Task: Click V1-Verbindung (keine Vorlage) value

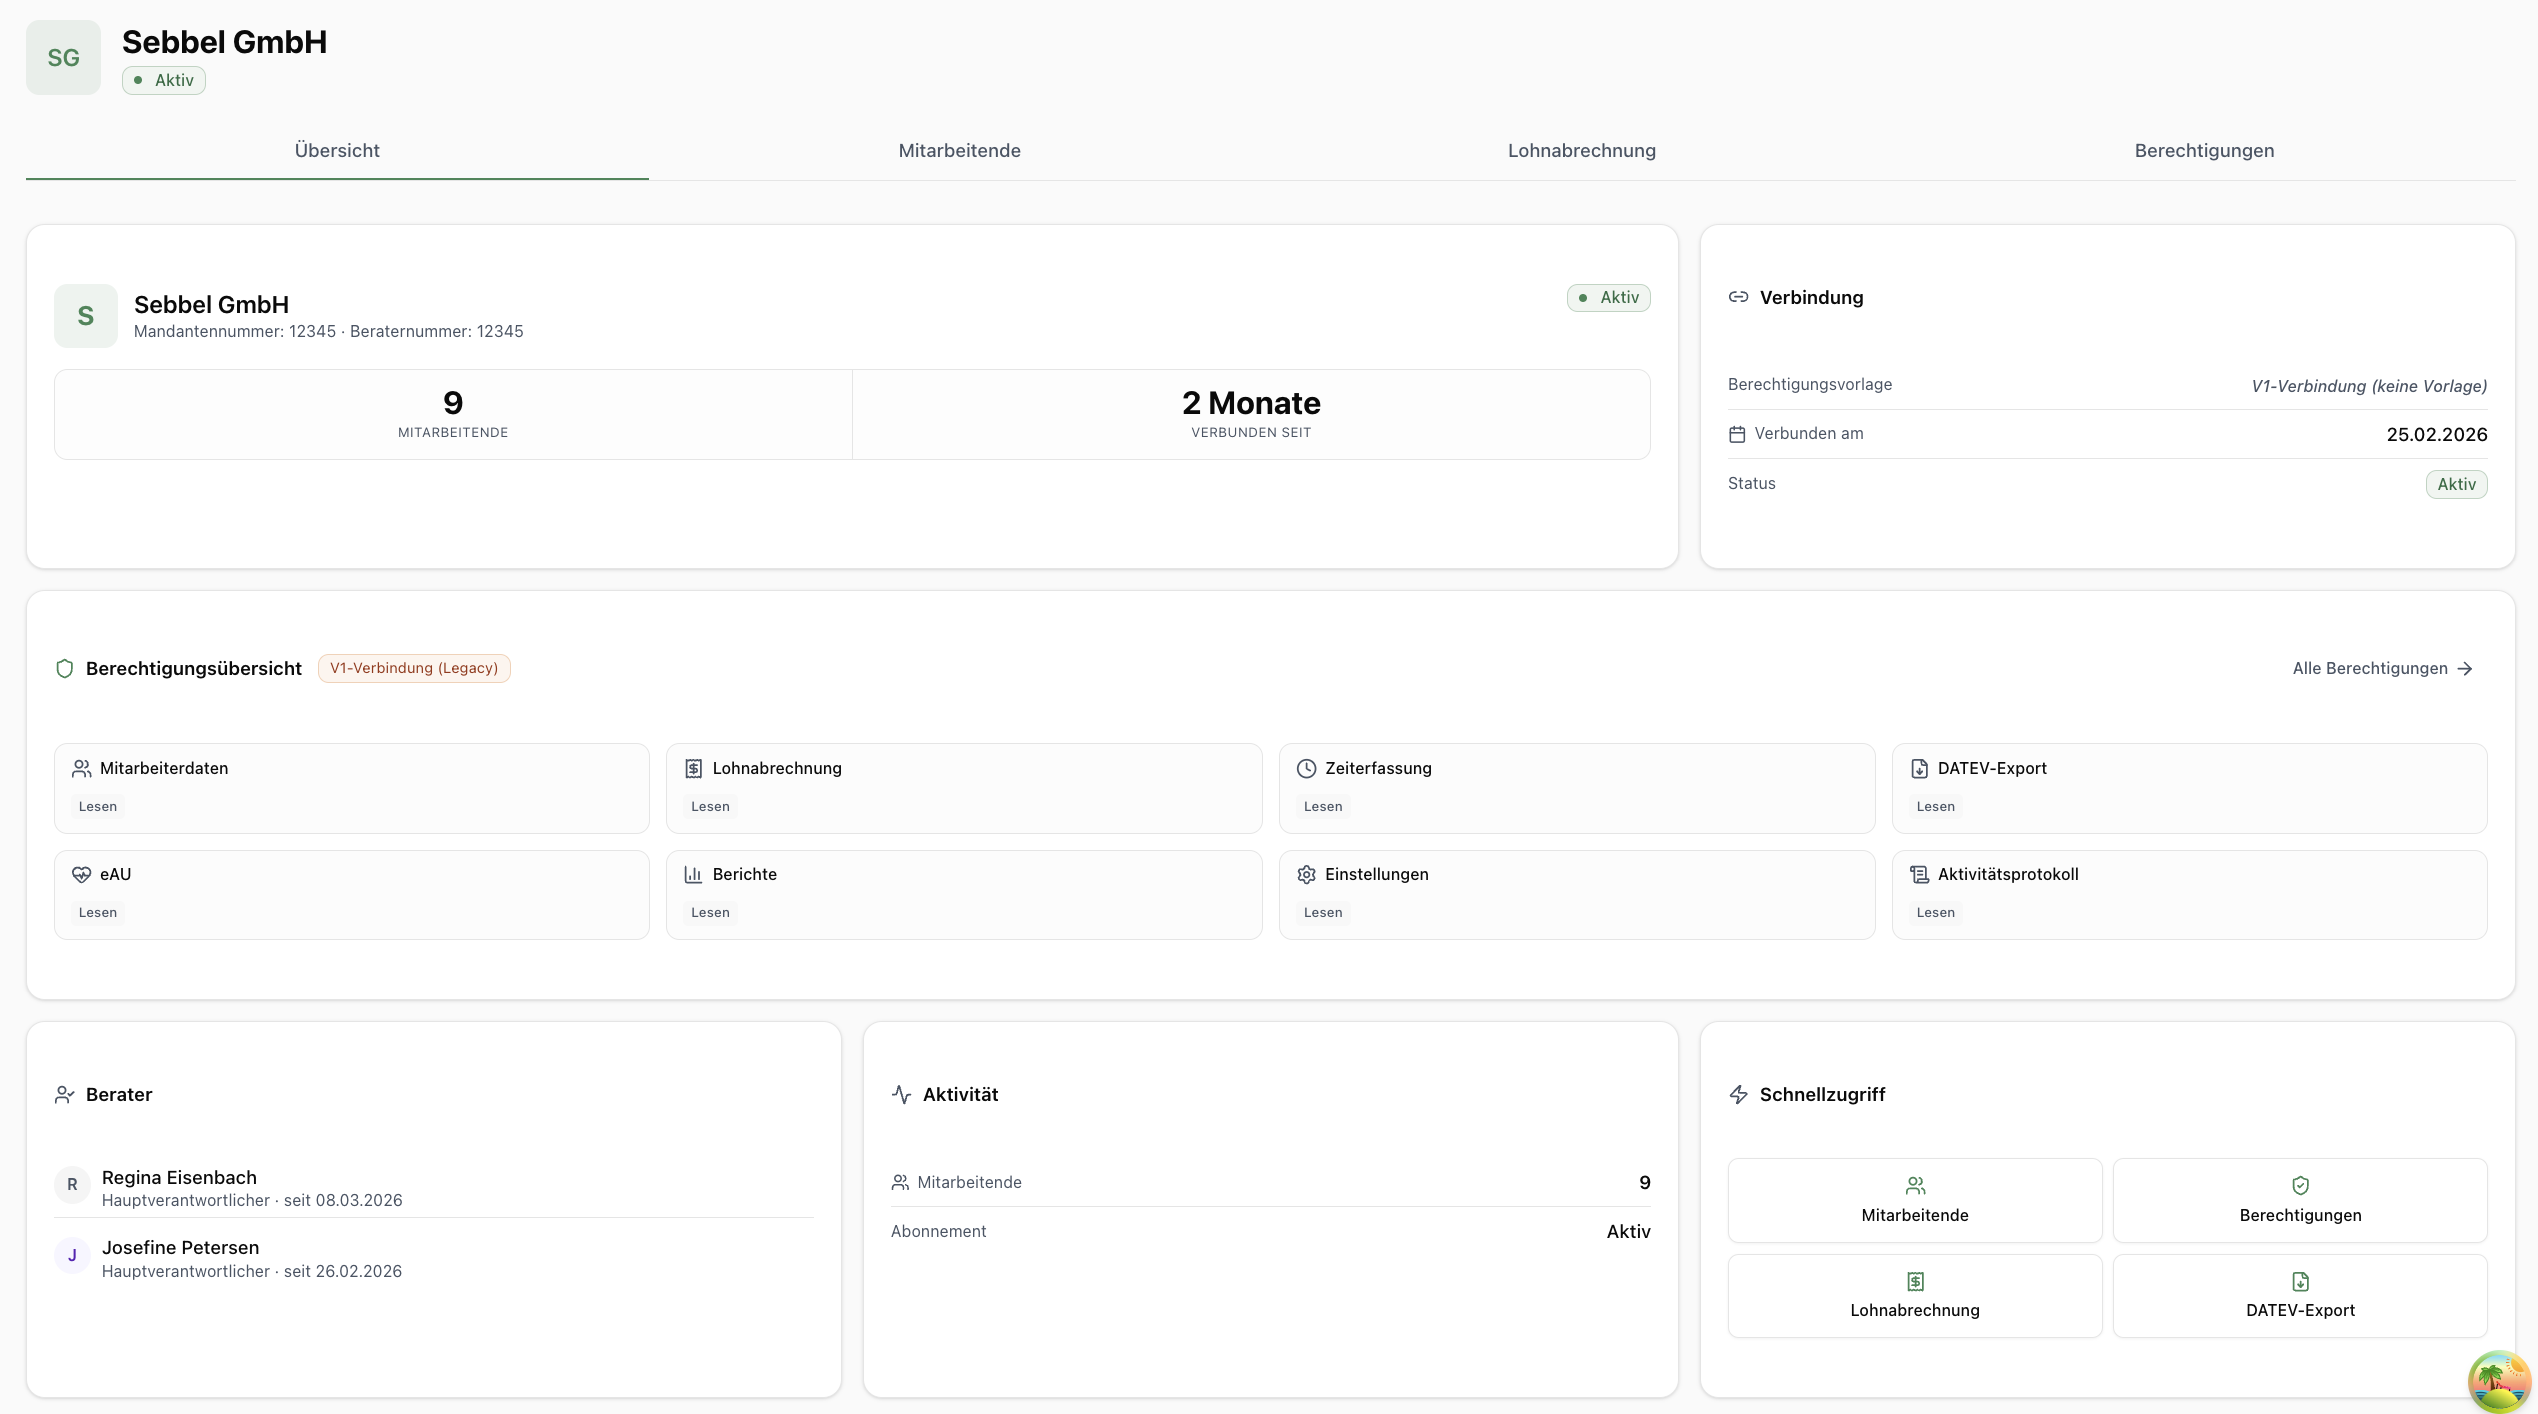Action: pyautogui.click(x=2369, y=386)
